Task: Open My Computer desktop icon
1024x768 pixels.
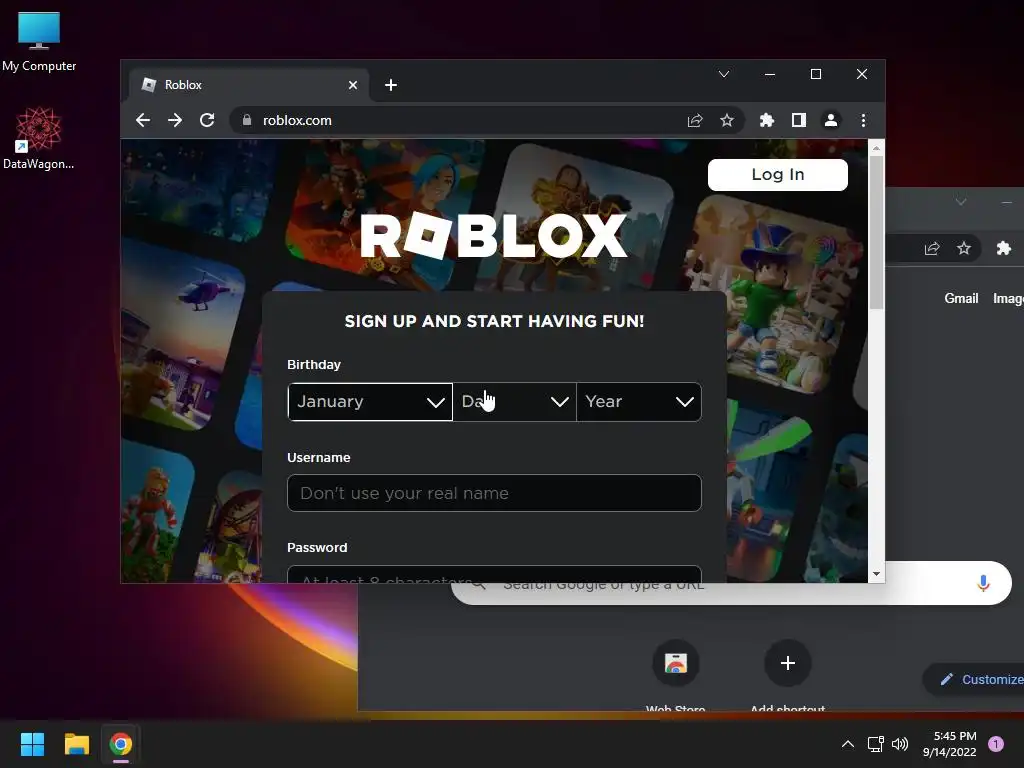Action: pyautogui.click(x=39, y=41)
